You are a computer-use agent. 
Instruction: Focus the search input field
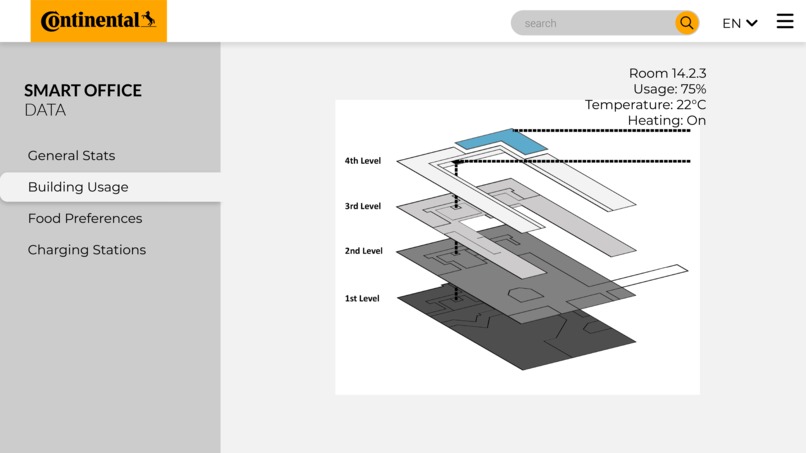593,23
